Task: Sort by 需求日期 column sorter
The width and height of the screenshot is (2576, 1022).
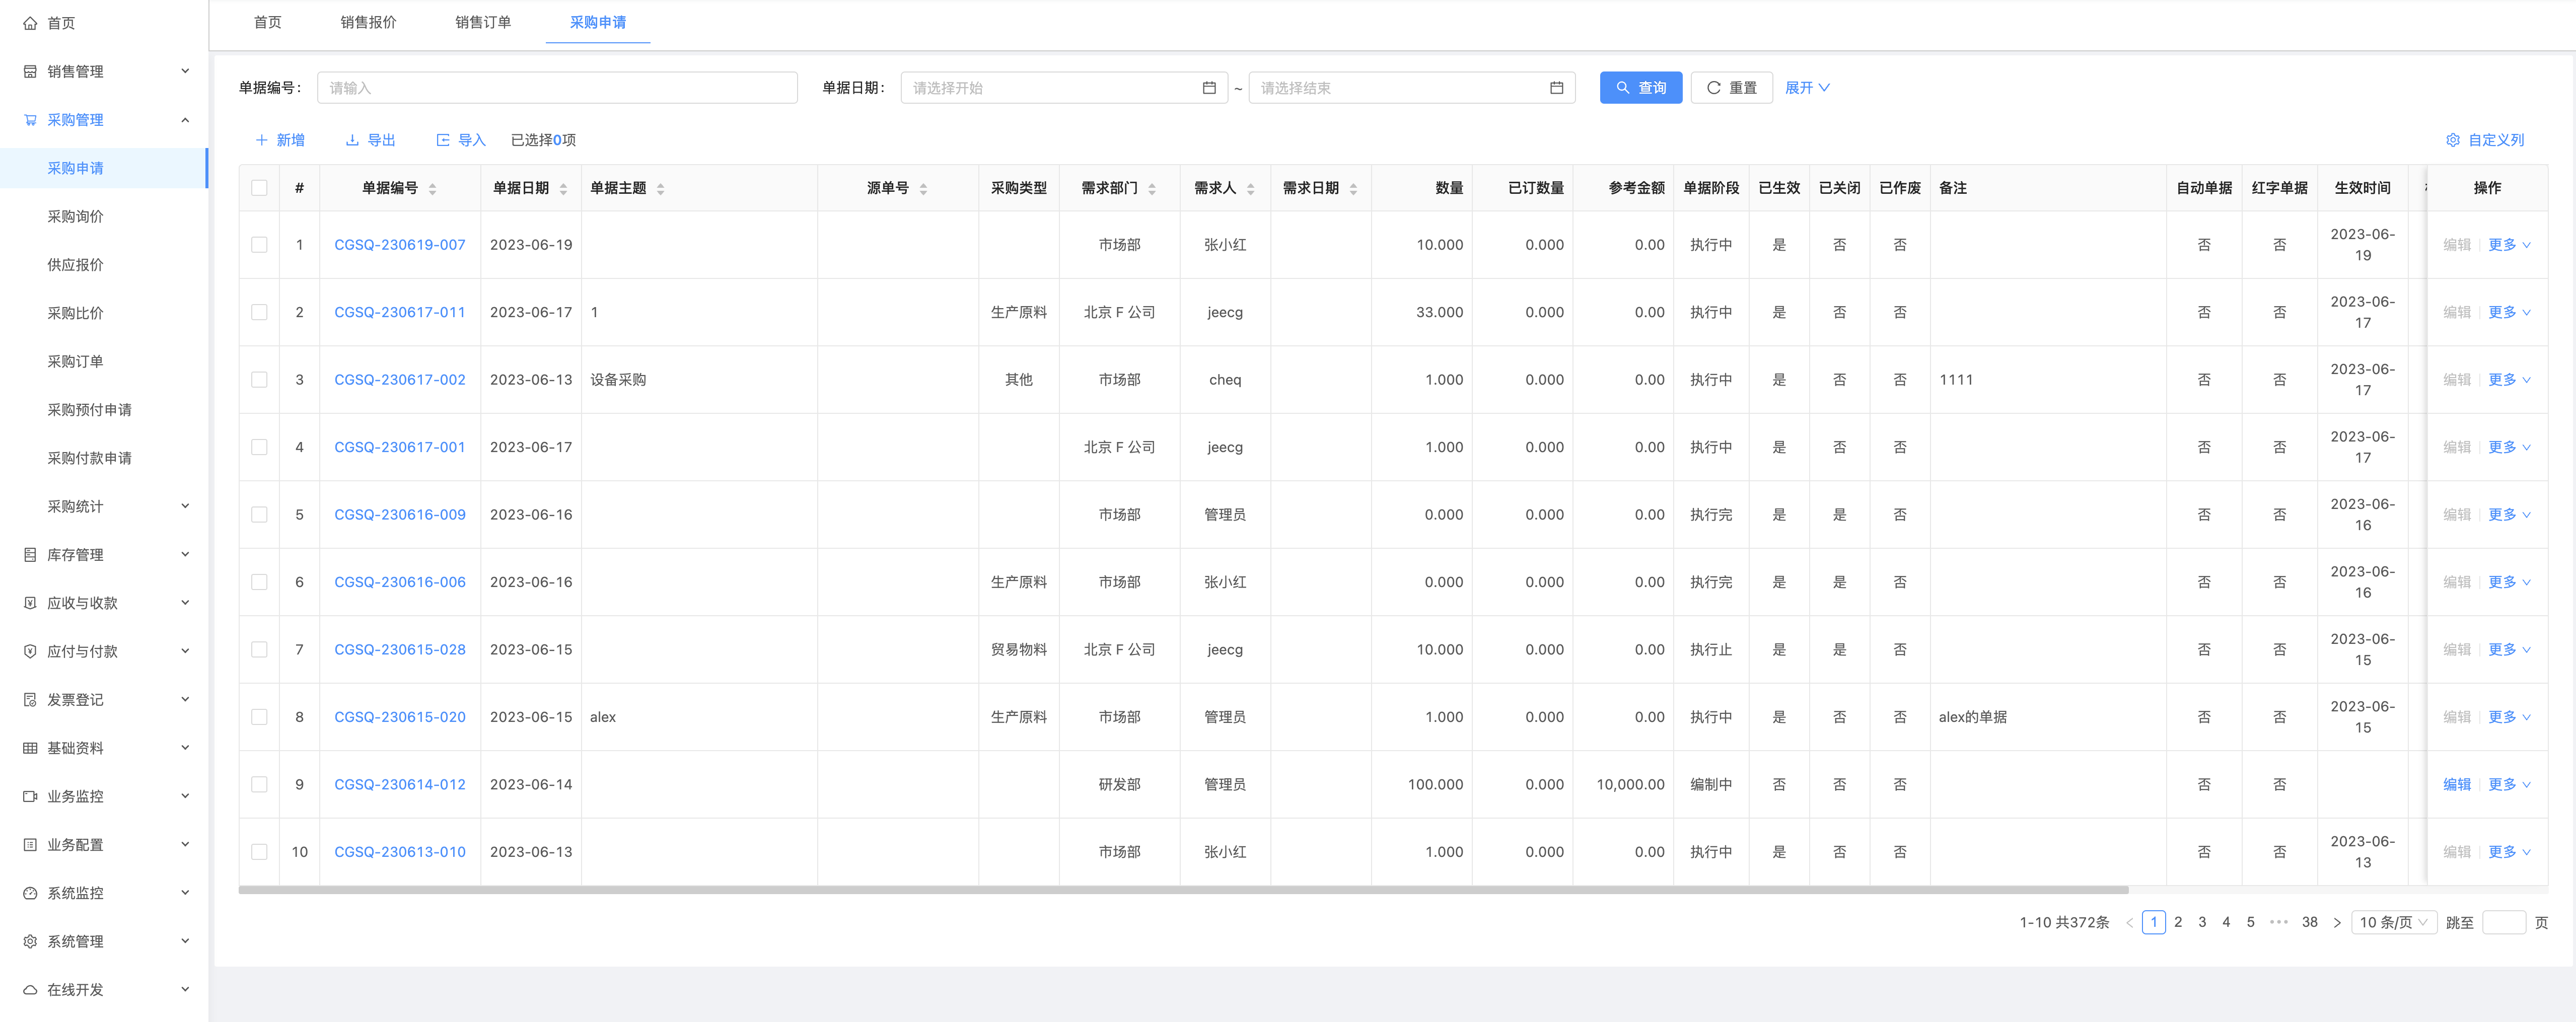Action: click(1353, 188)
